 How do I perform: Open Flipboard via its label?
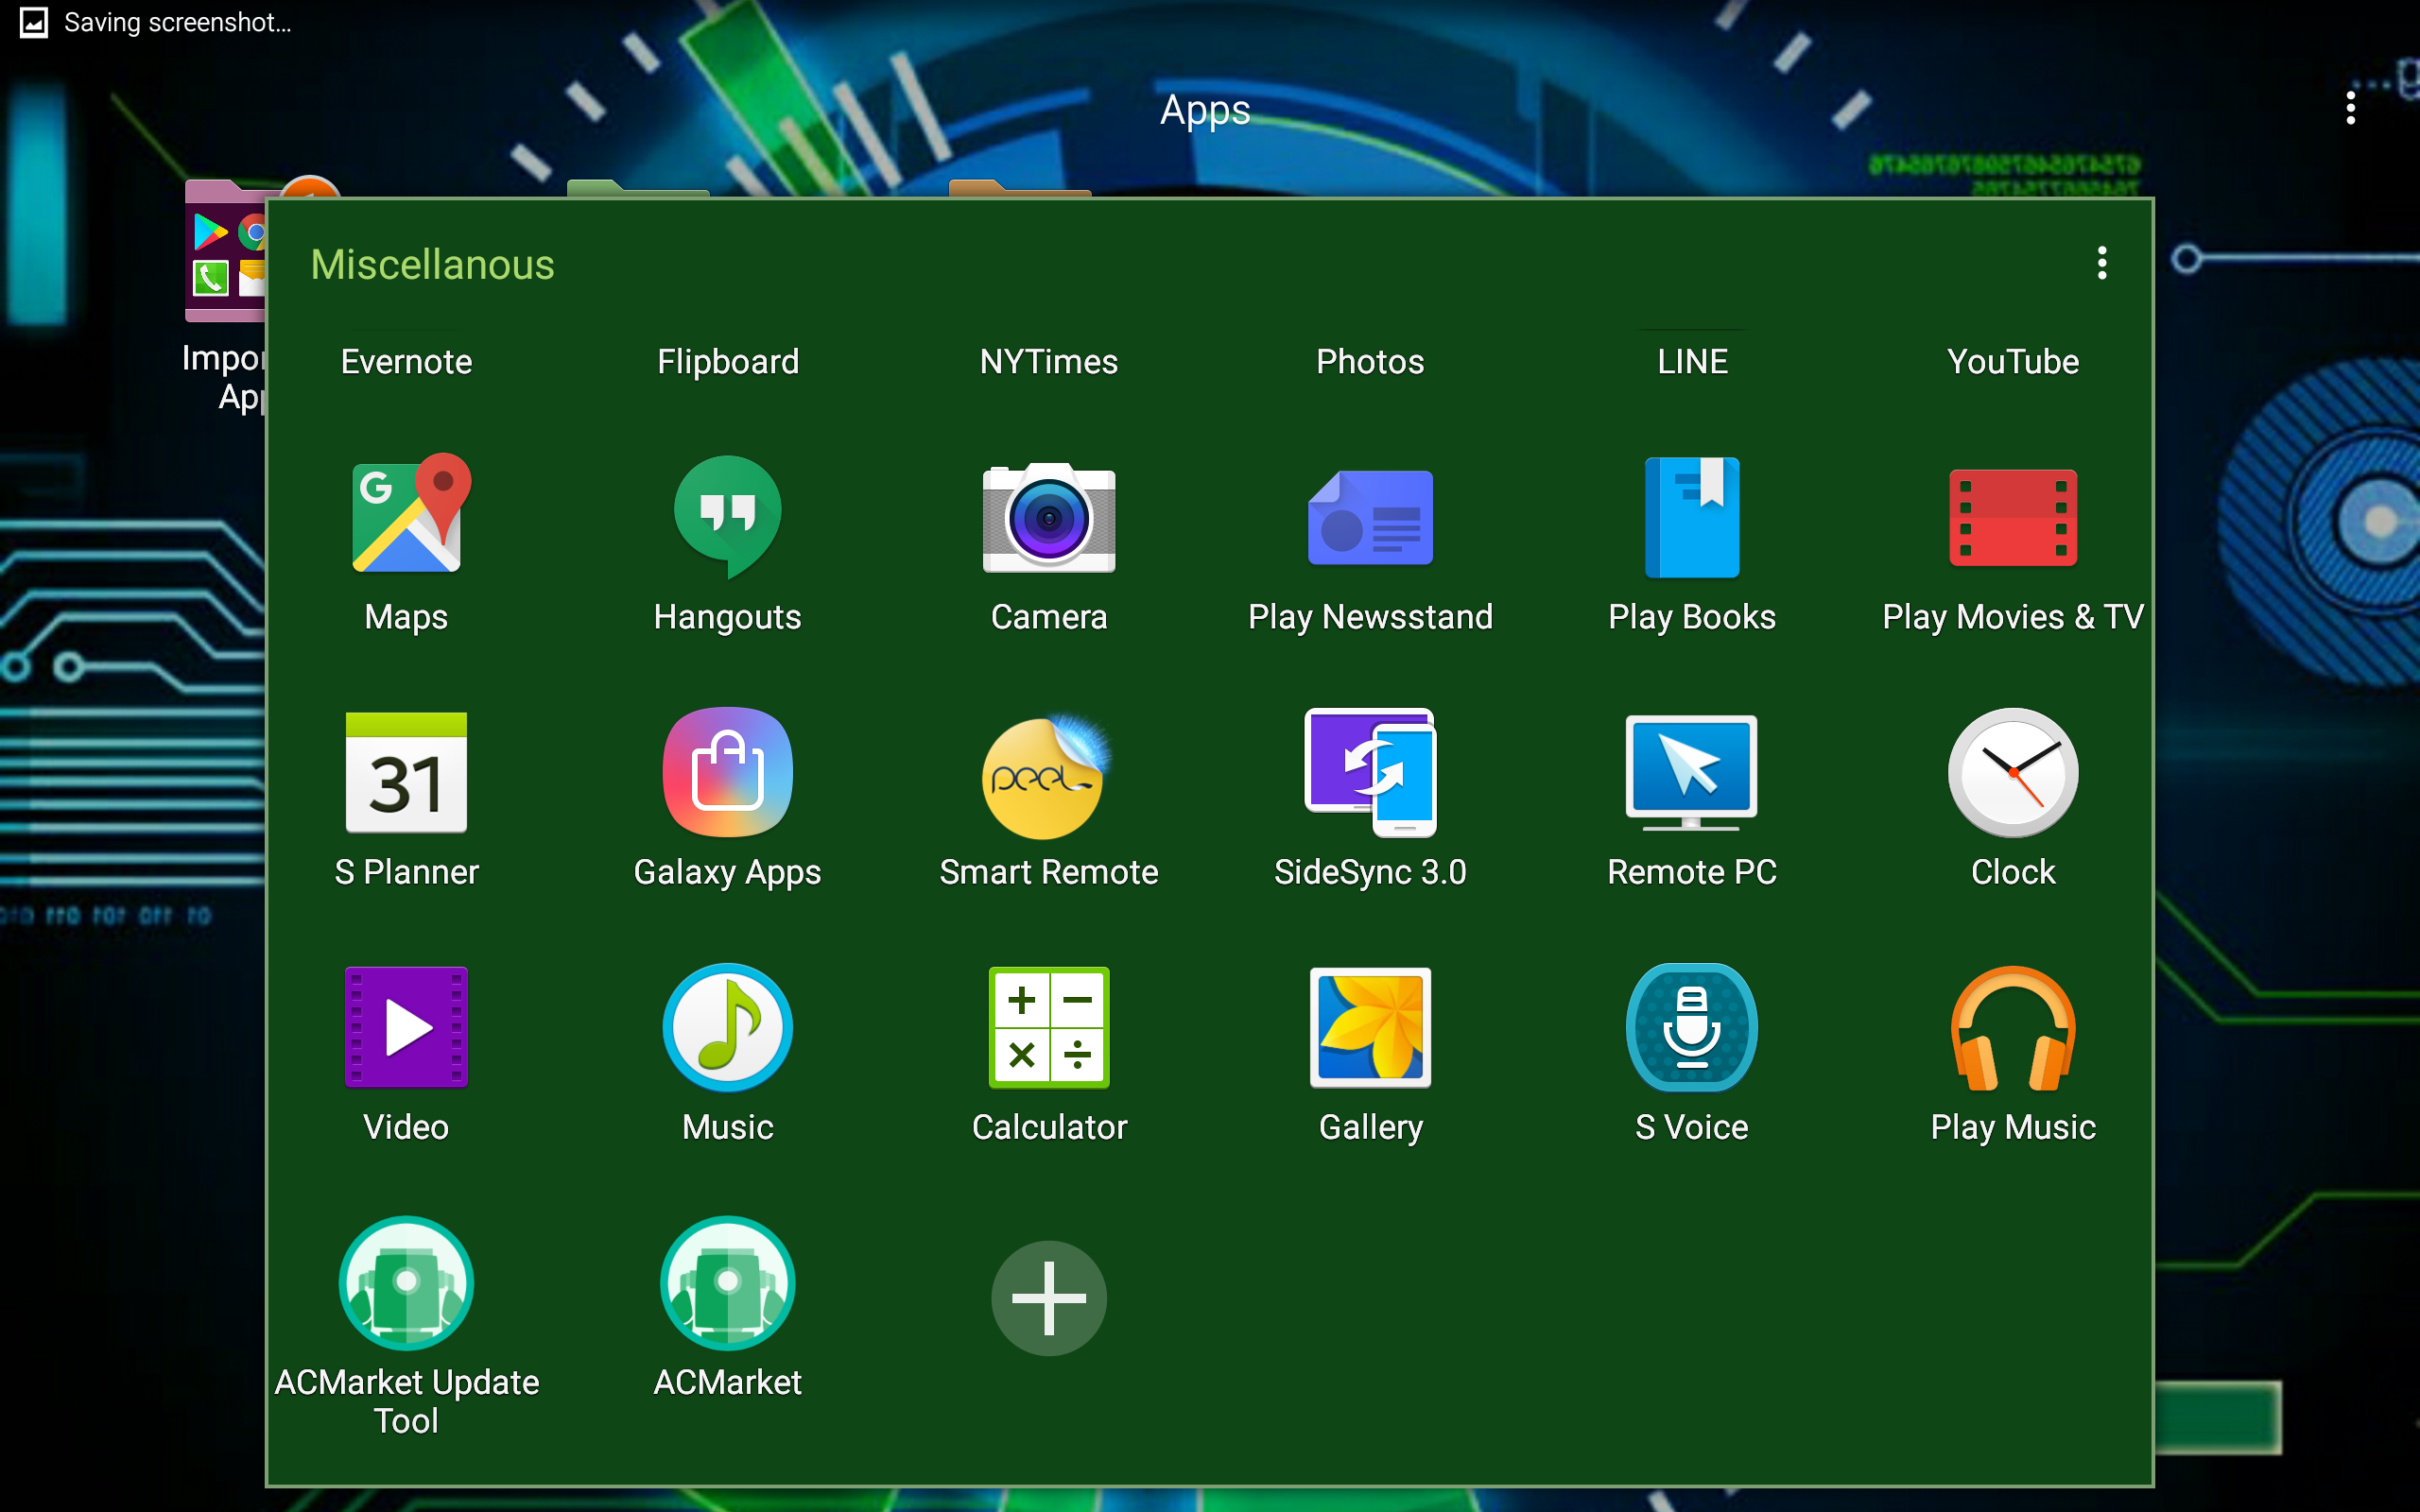tap(727, 361)
